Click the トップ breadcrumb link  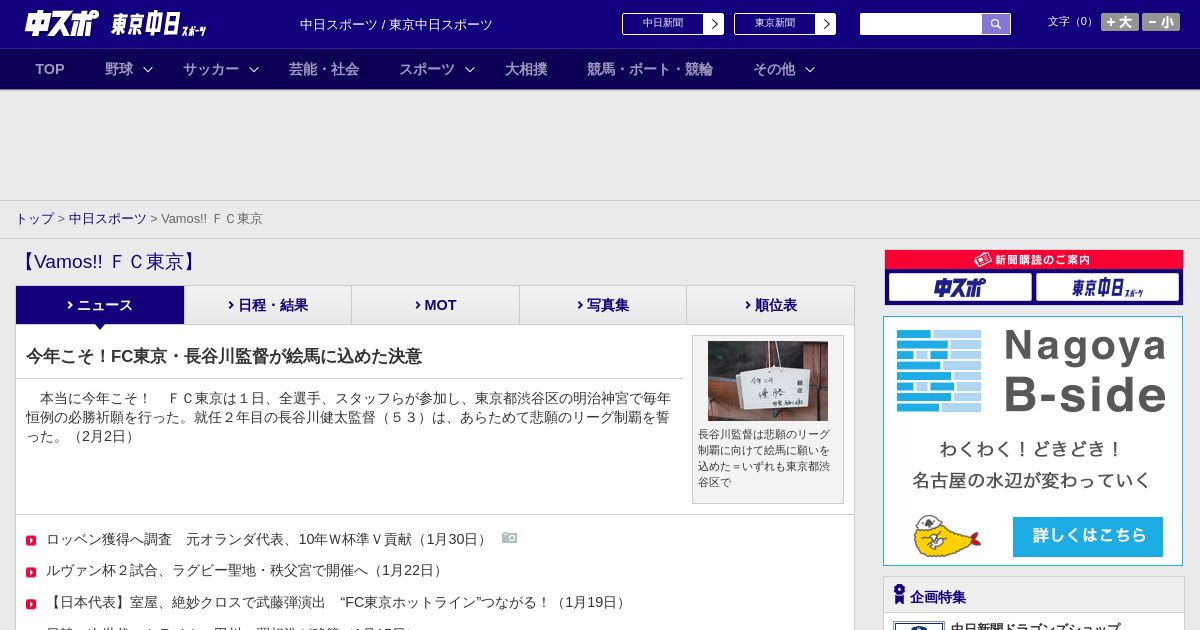pyautogui.click(x=34, y=219)
